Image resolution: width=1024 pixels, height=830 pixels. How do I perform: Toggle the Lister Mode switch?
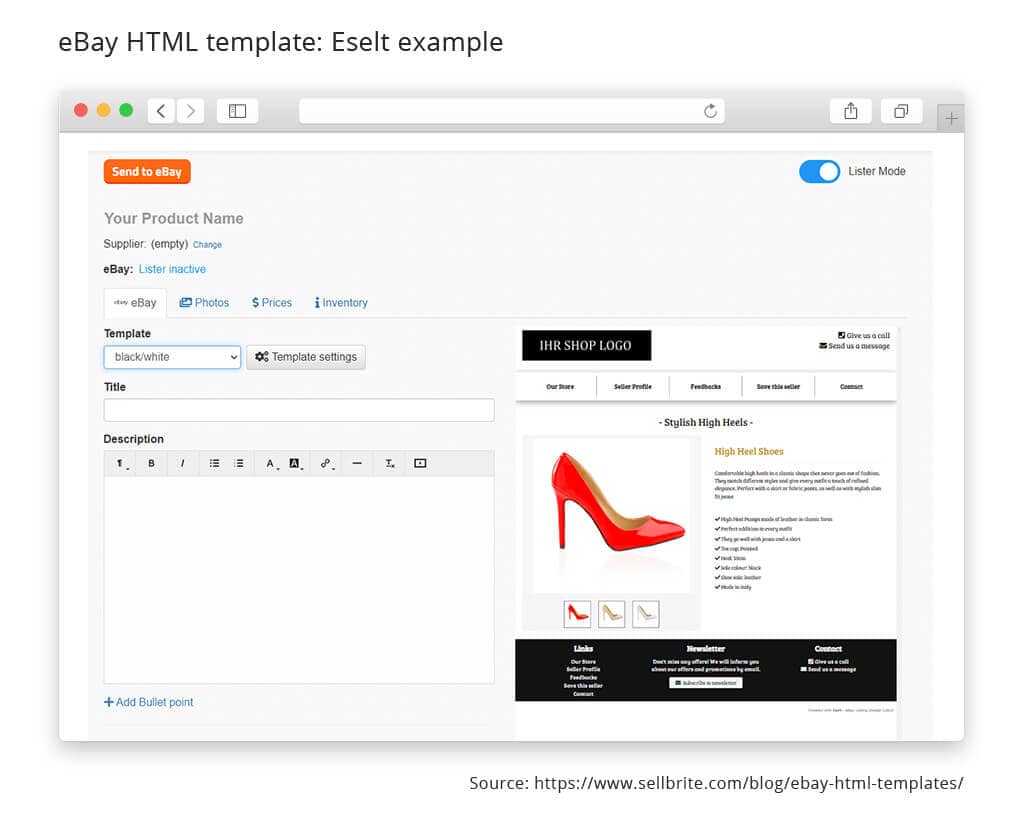click(x=819, y=172)
